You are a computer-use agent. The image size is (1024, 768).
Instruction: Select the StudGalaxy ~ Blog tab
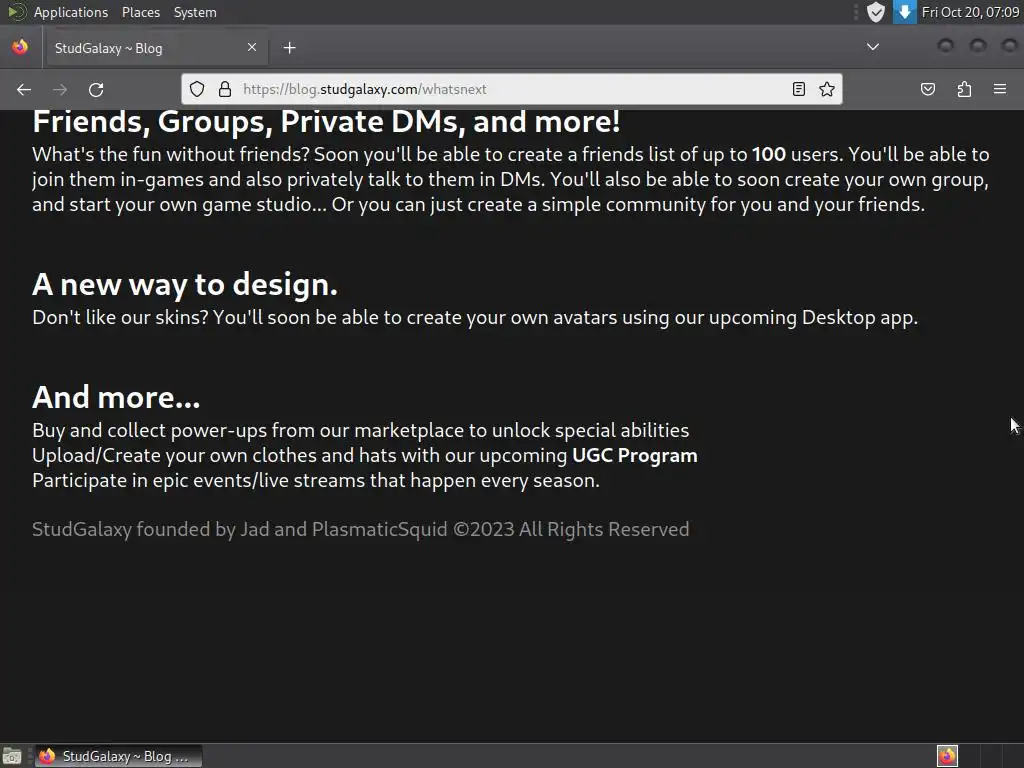click(155, 48)
